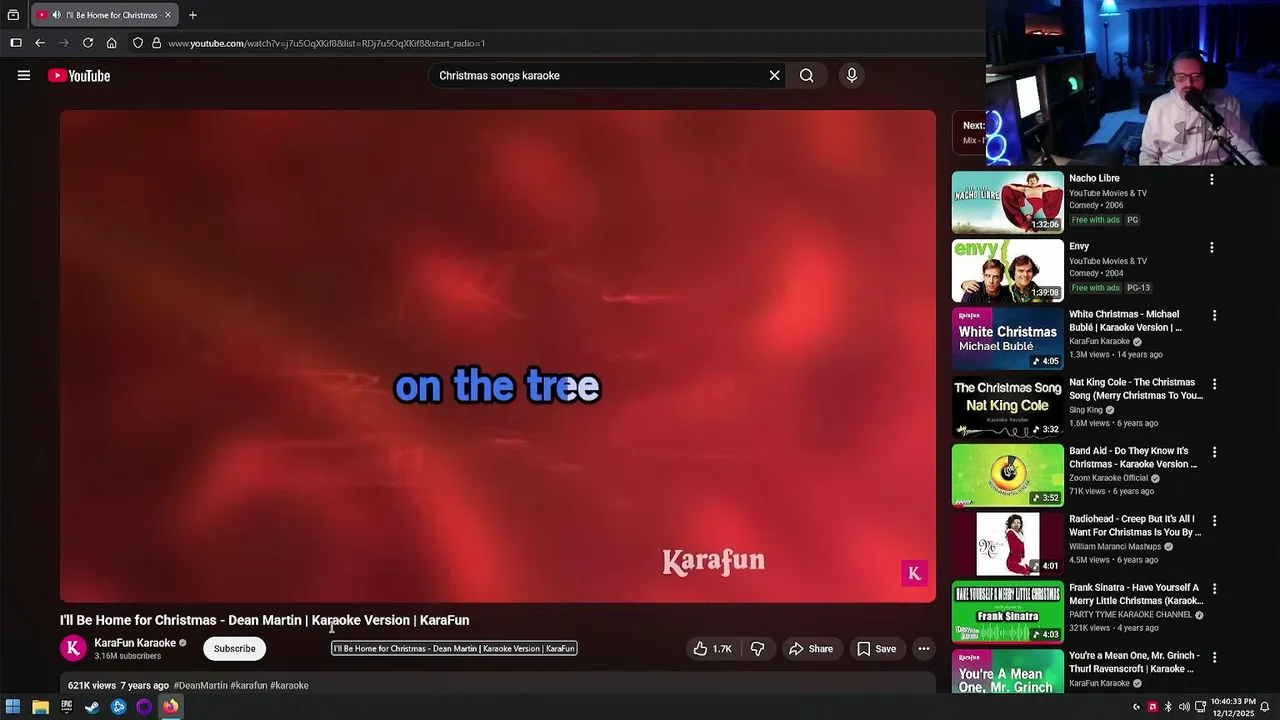Launch Steam from the taskbar
The height and width of the screenshot is (720, 1280).
pyautogui.click(x=92, y=707)
